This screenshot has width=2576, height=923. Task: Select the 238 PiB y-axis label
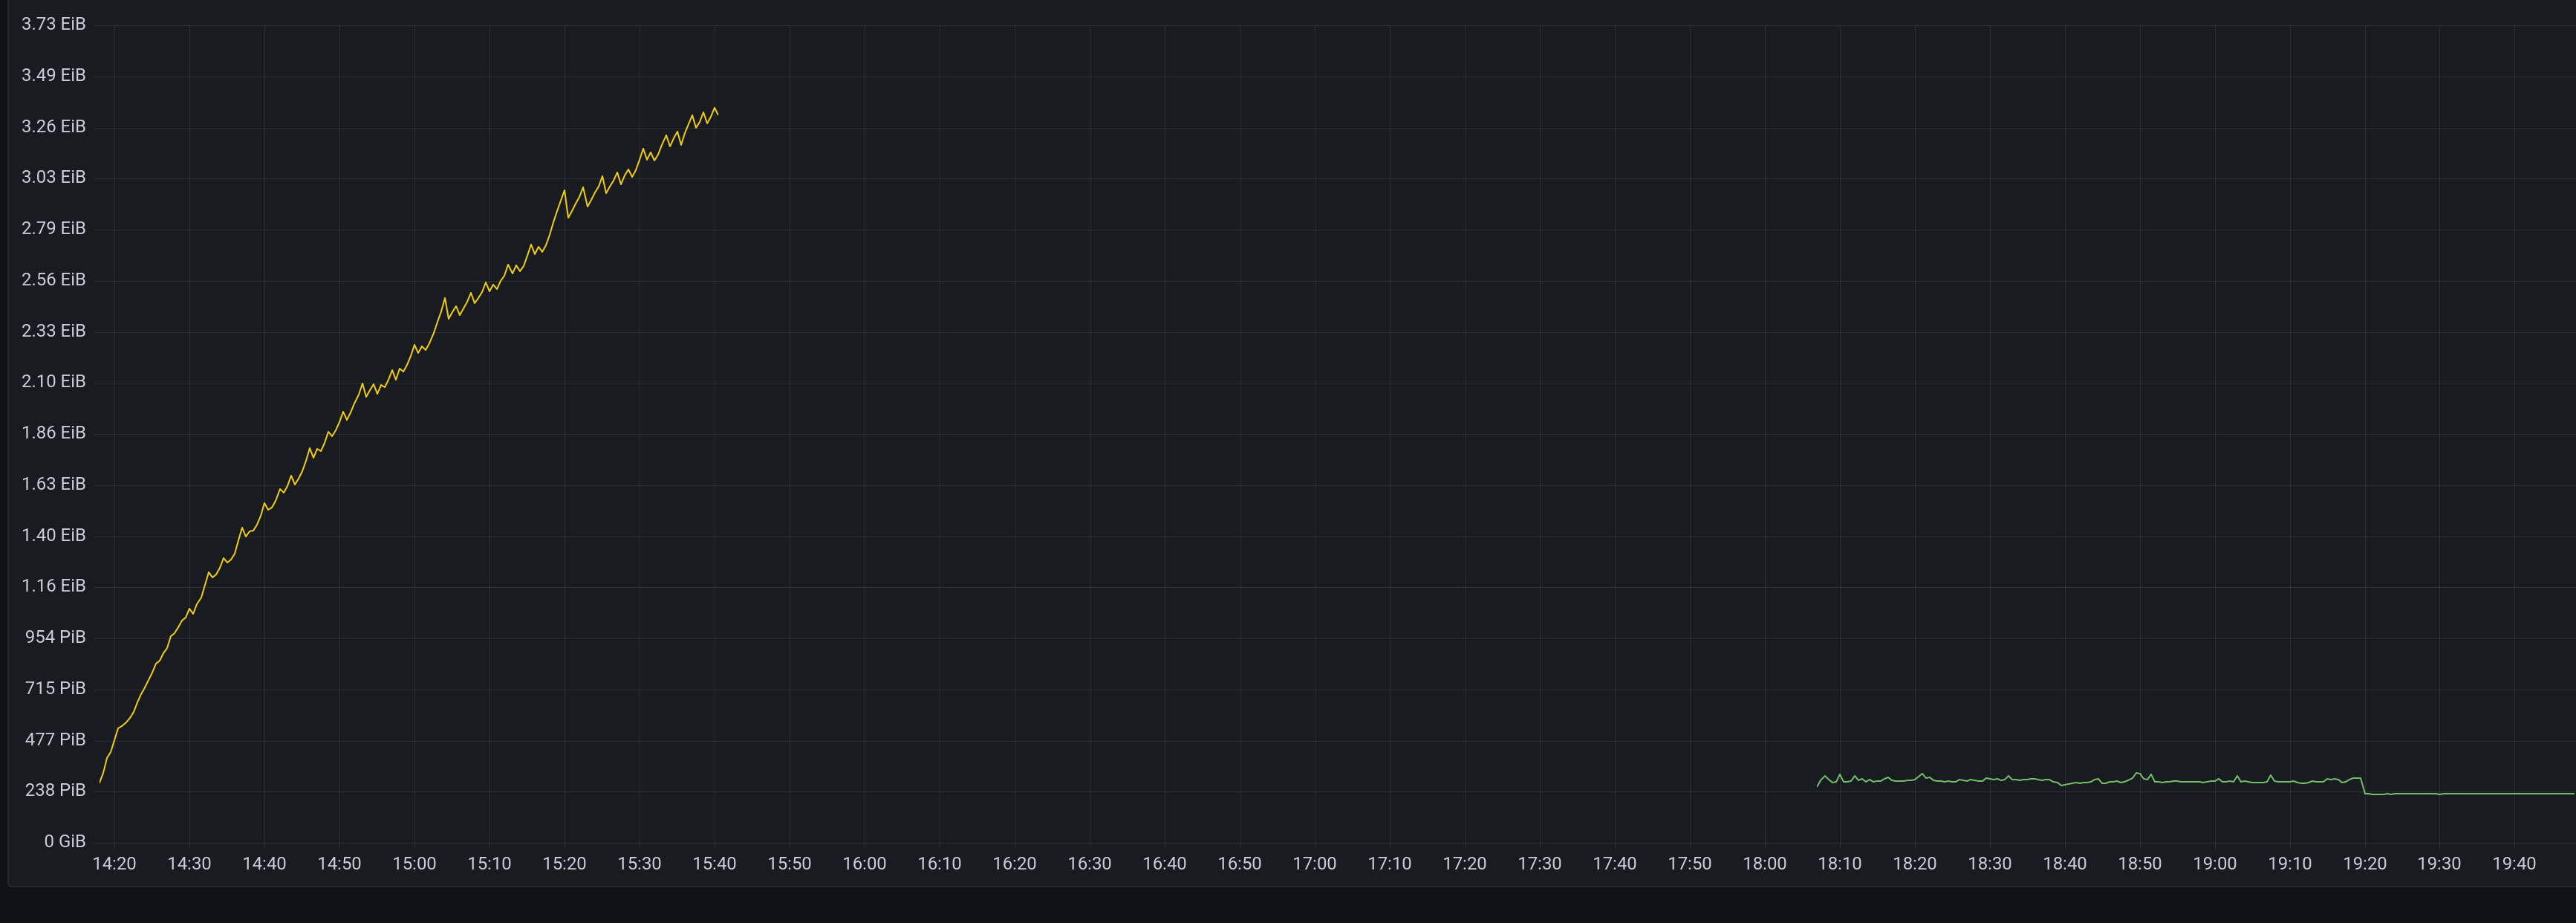tap(55, 789)
